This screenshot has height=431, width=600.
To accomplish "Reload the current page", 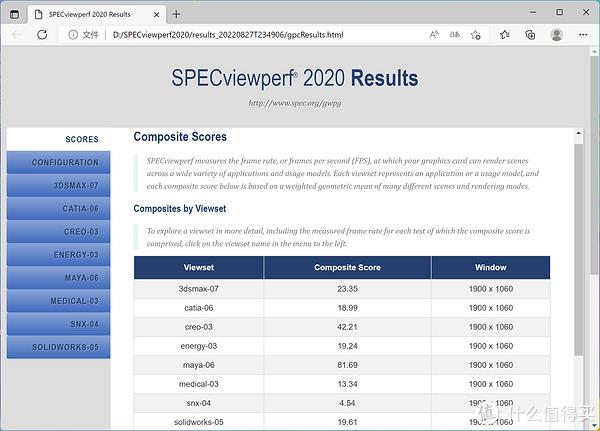I will (42, 35).
